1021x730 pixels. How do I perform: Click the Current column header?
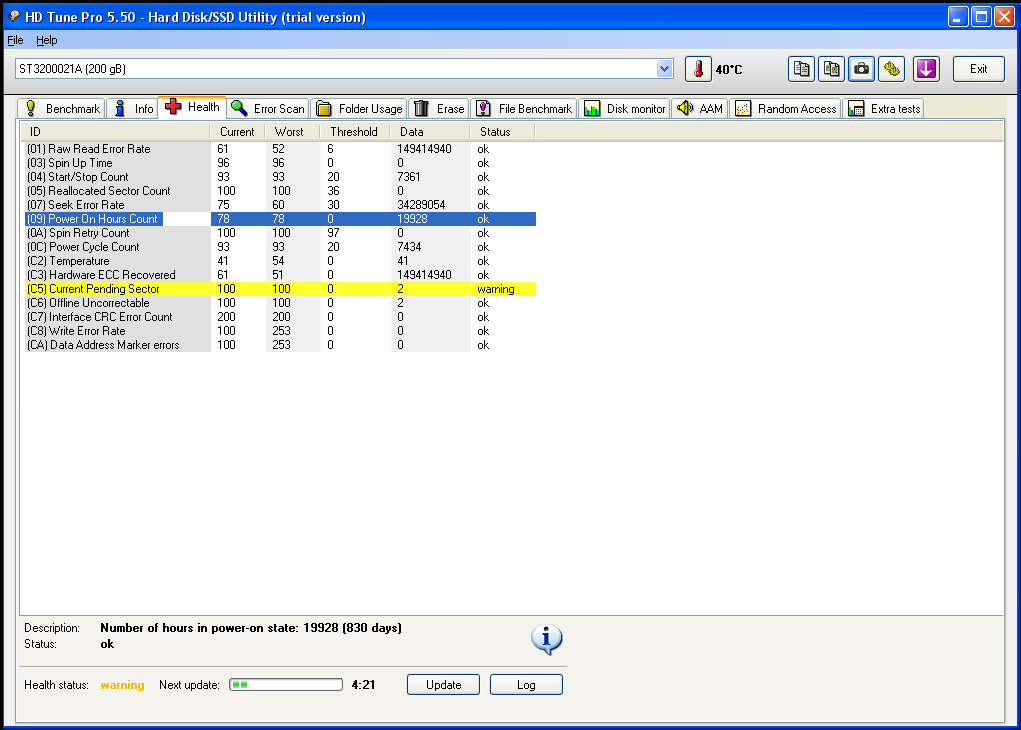(237, 132)
